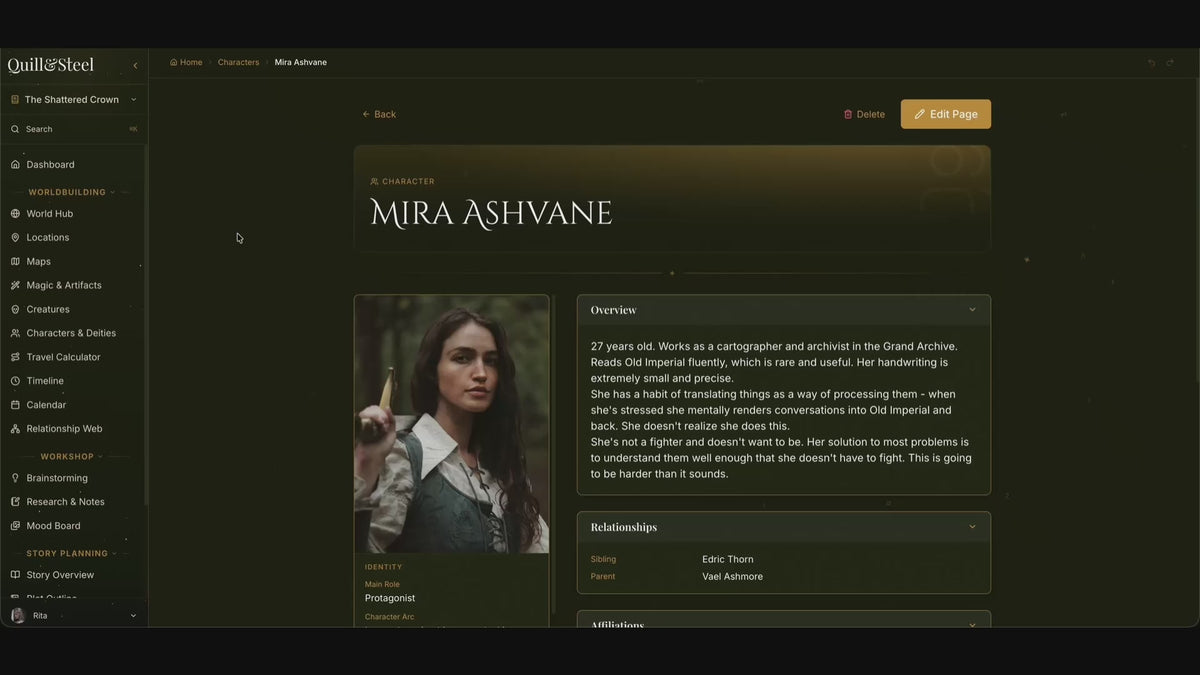Click the Creatures icon
Viewport: 1200px width, 675px height.
tap(15, 310)
